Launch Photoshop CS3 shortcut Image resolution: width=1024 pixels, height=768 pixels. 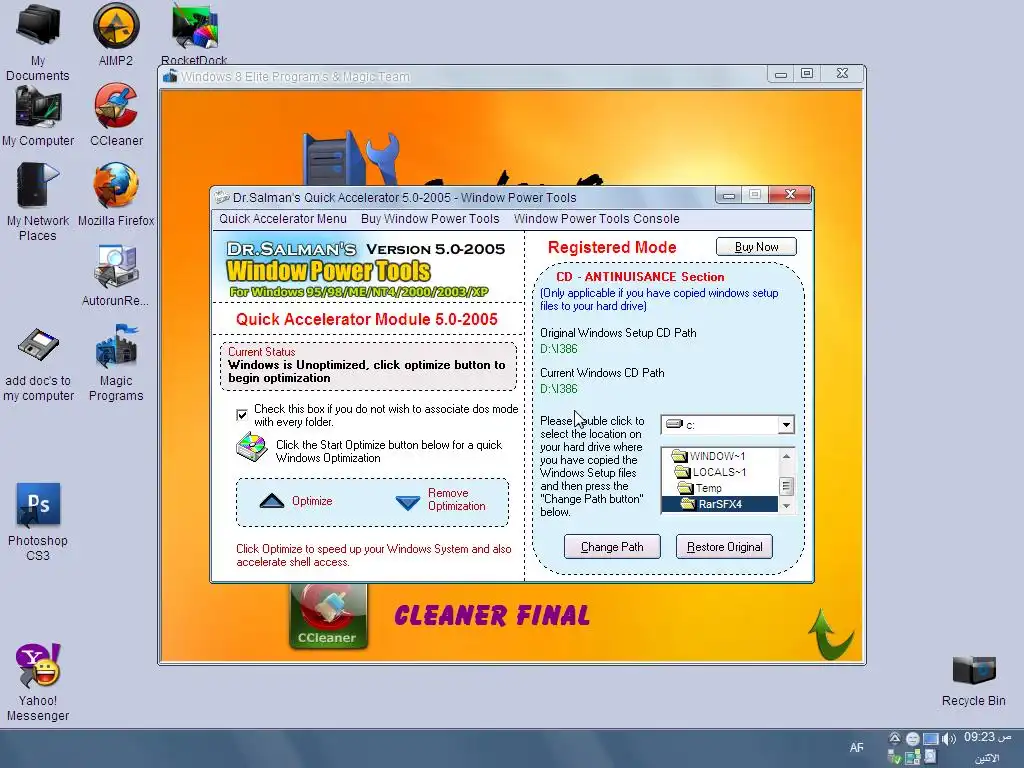tap(38, 522)
